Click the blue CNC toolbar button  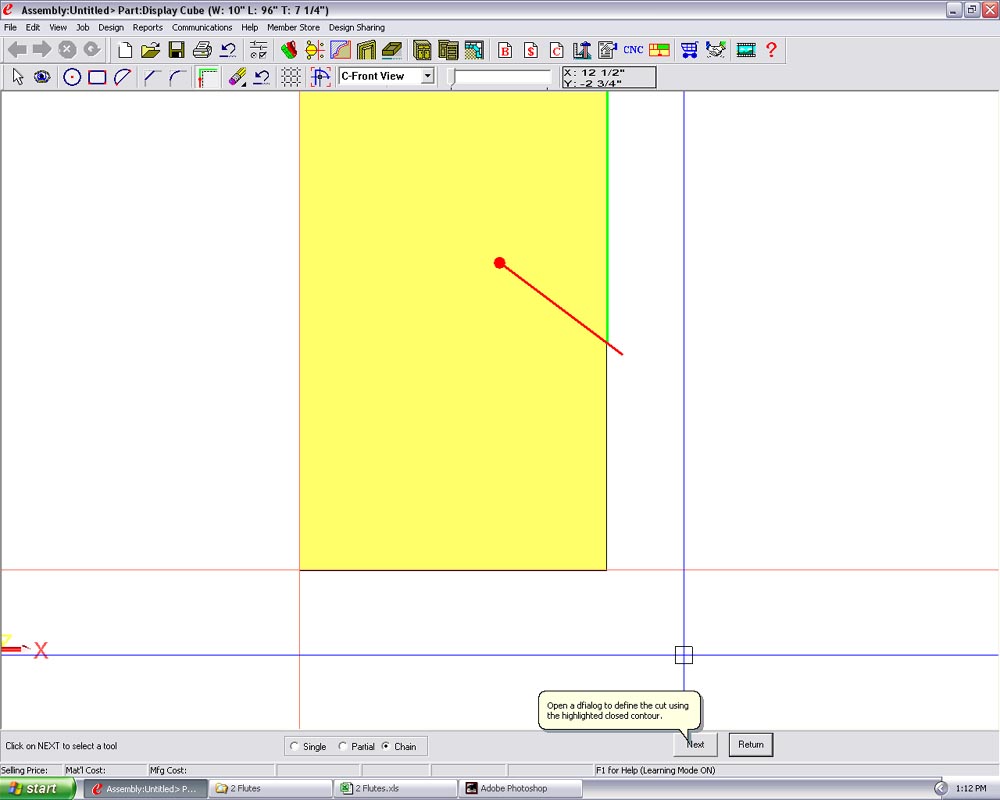pyautogui.click(x=633, y=50)
